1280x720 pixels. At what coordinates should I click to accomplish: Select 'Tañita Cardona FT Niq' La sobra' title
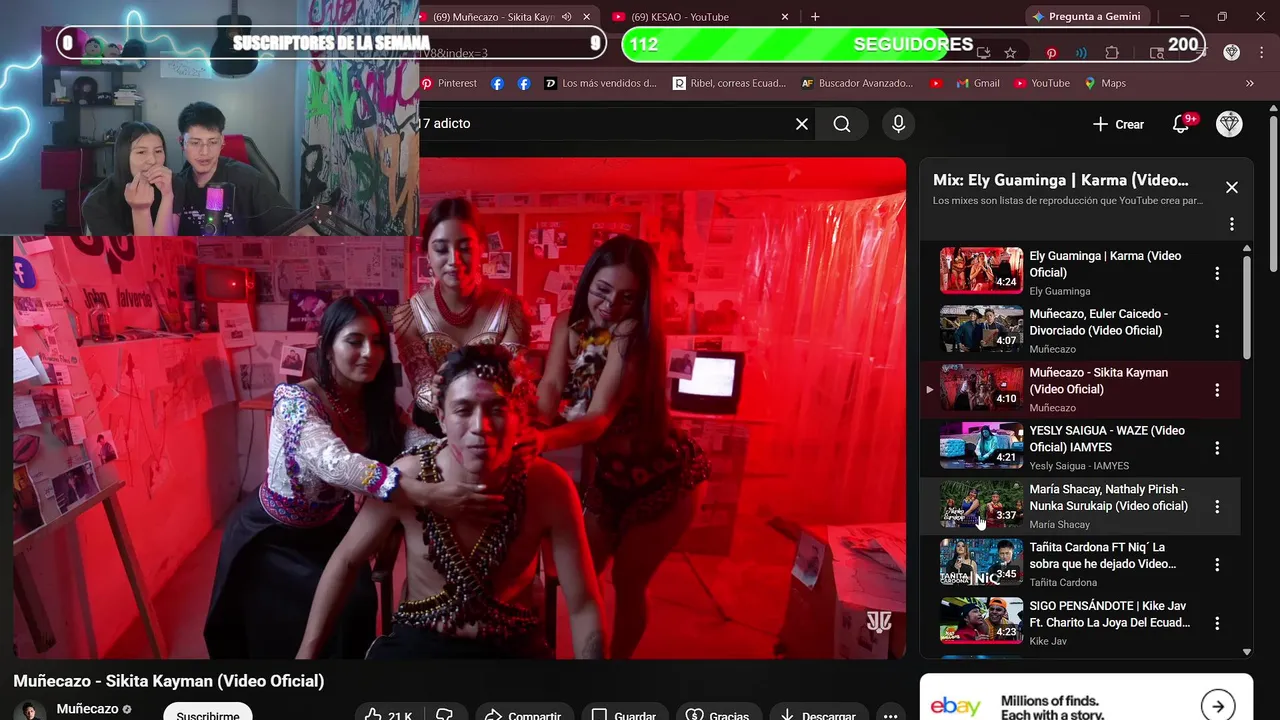[1103, 556]
